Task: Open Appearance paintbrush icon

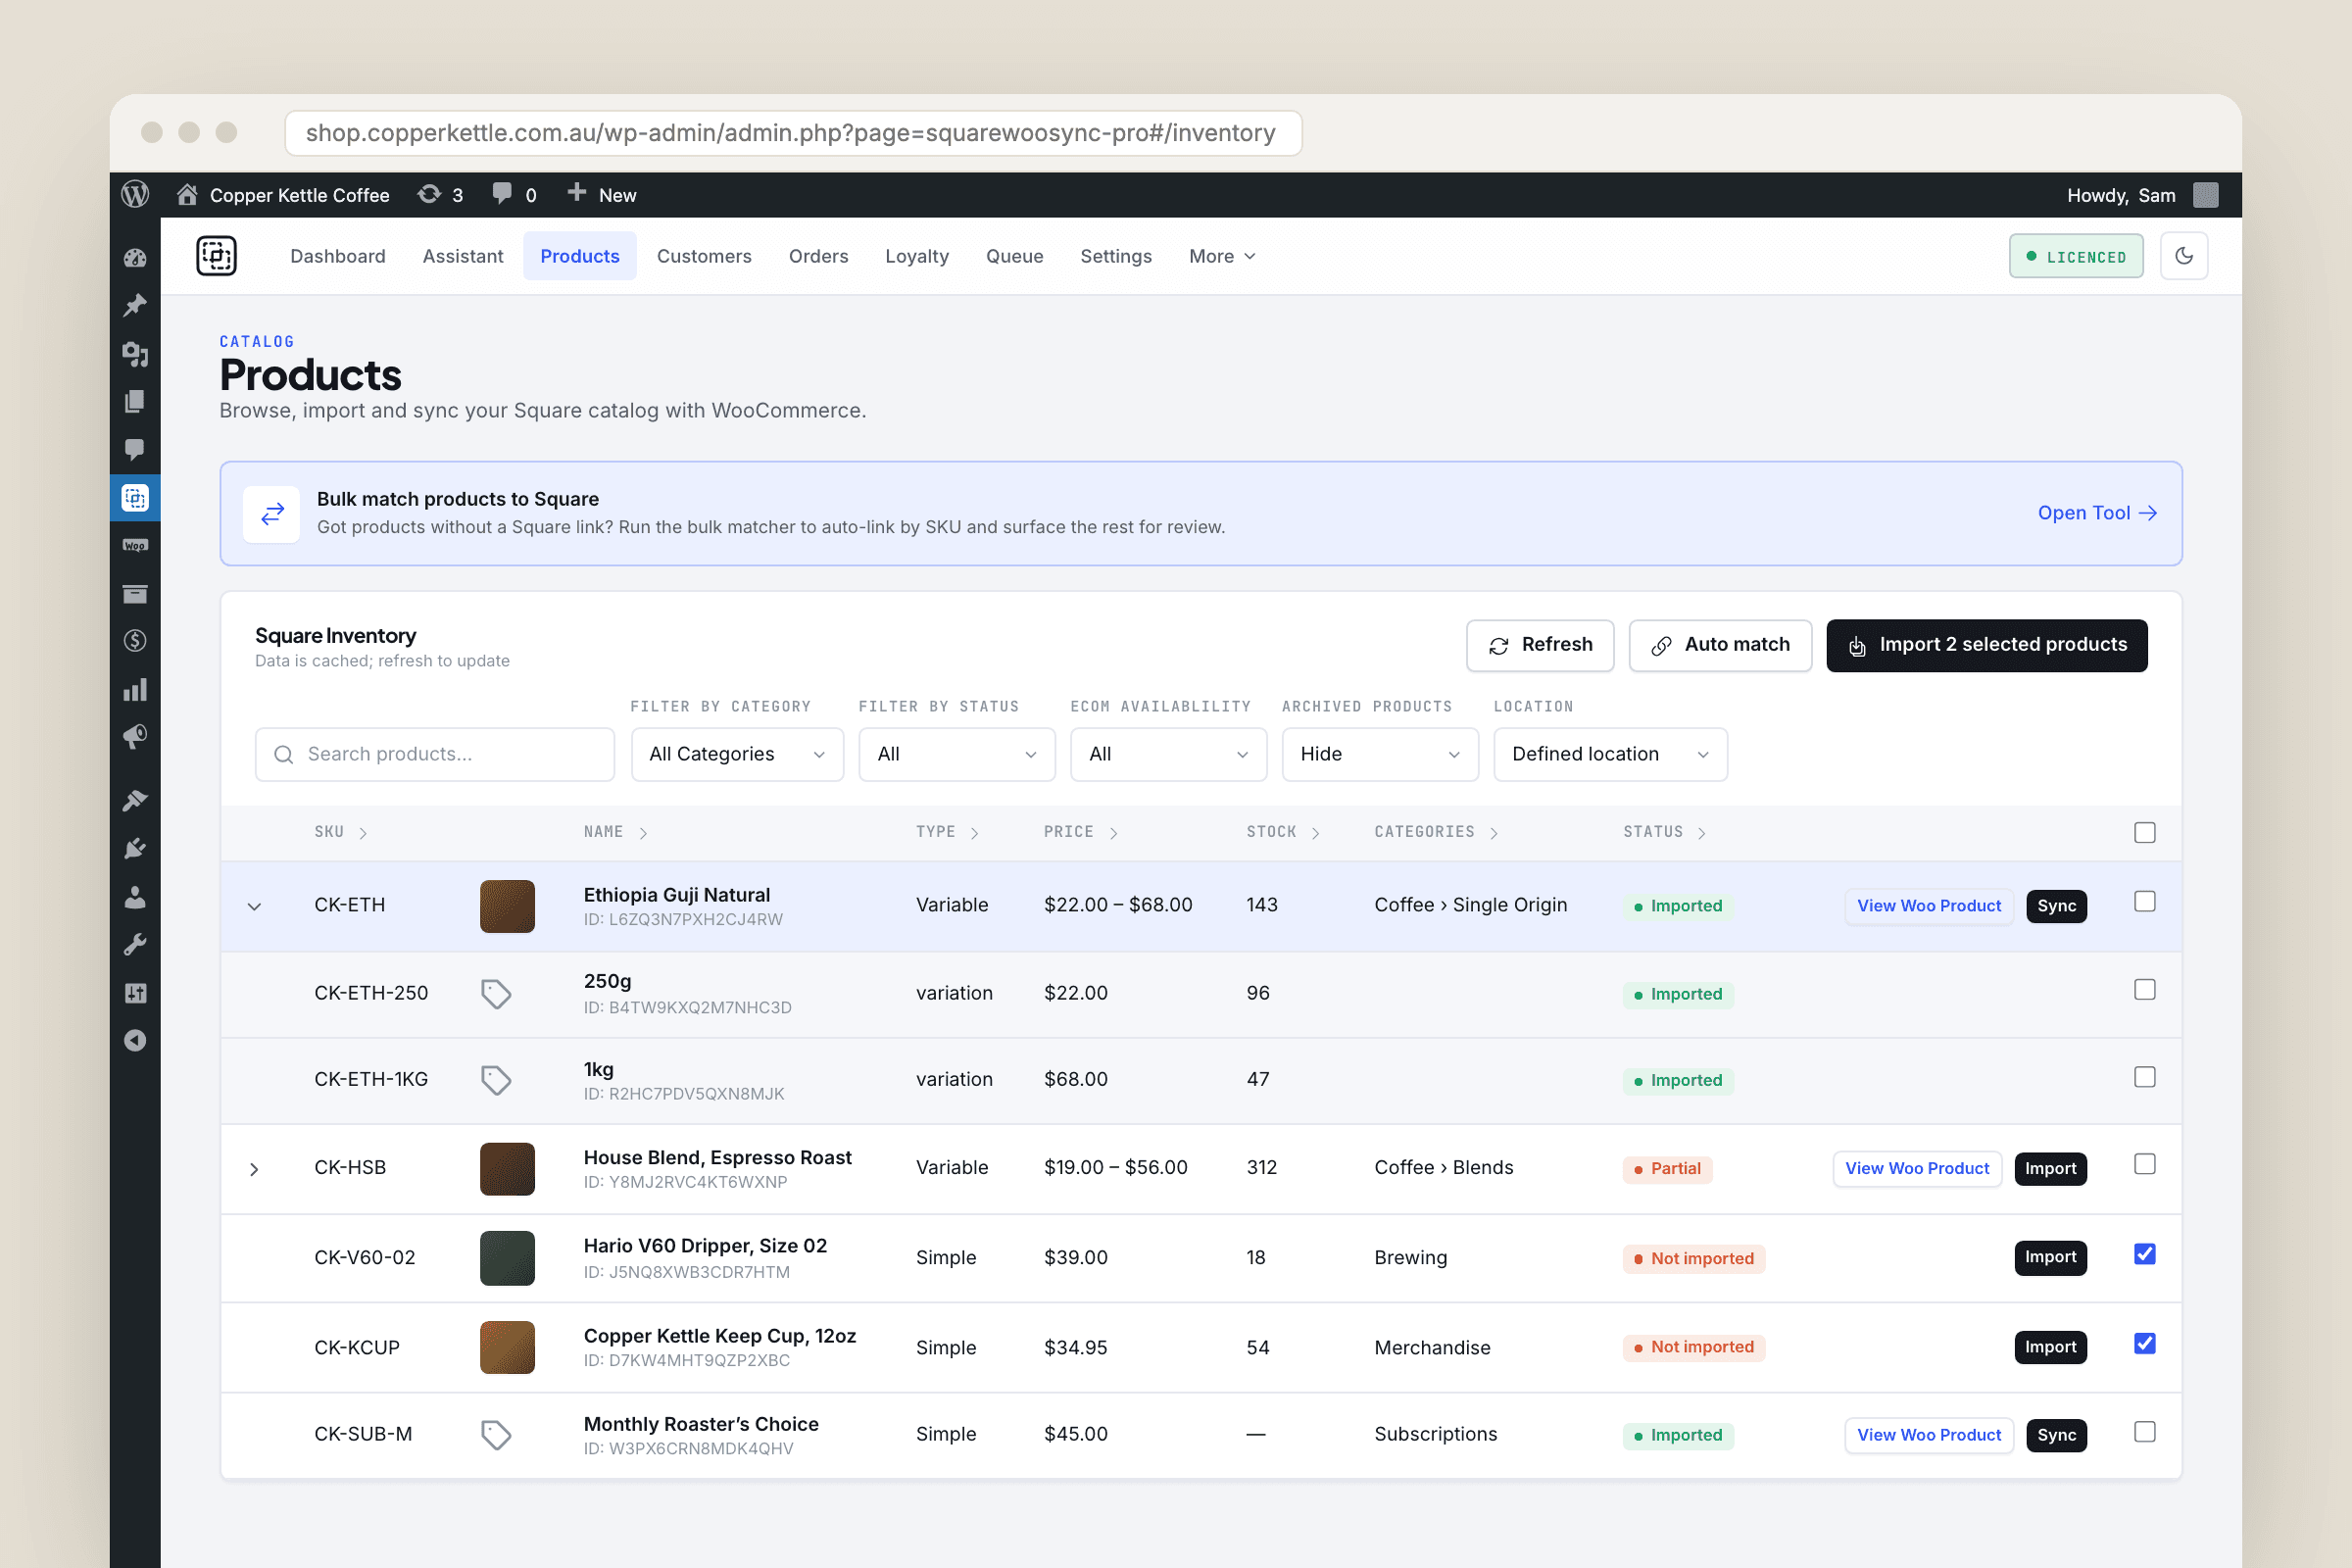Action: [x=135, y=800]
